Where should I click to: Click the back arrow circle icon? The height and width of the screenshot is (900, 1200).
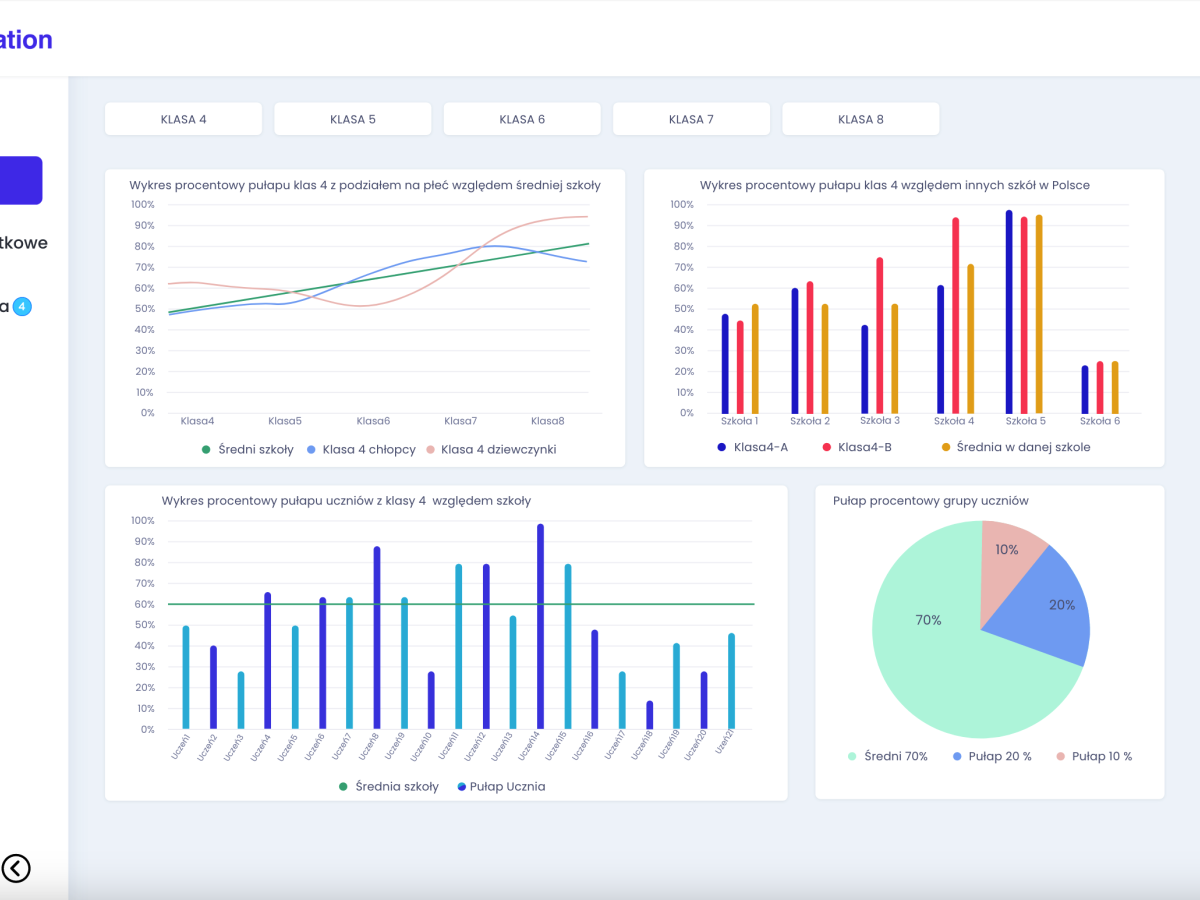pyautogui.click(x=16, y=868)
